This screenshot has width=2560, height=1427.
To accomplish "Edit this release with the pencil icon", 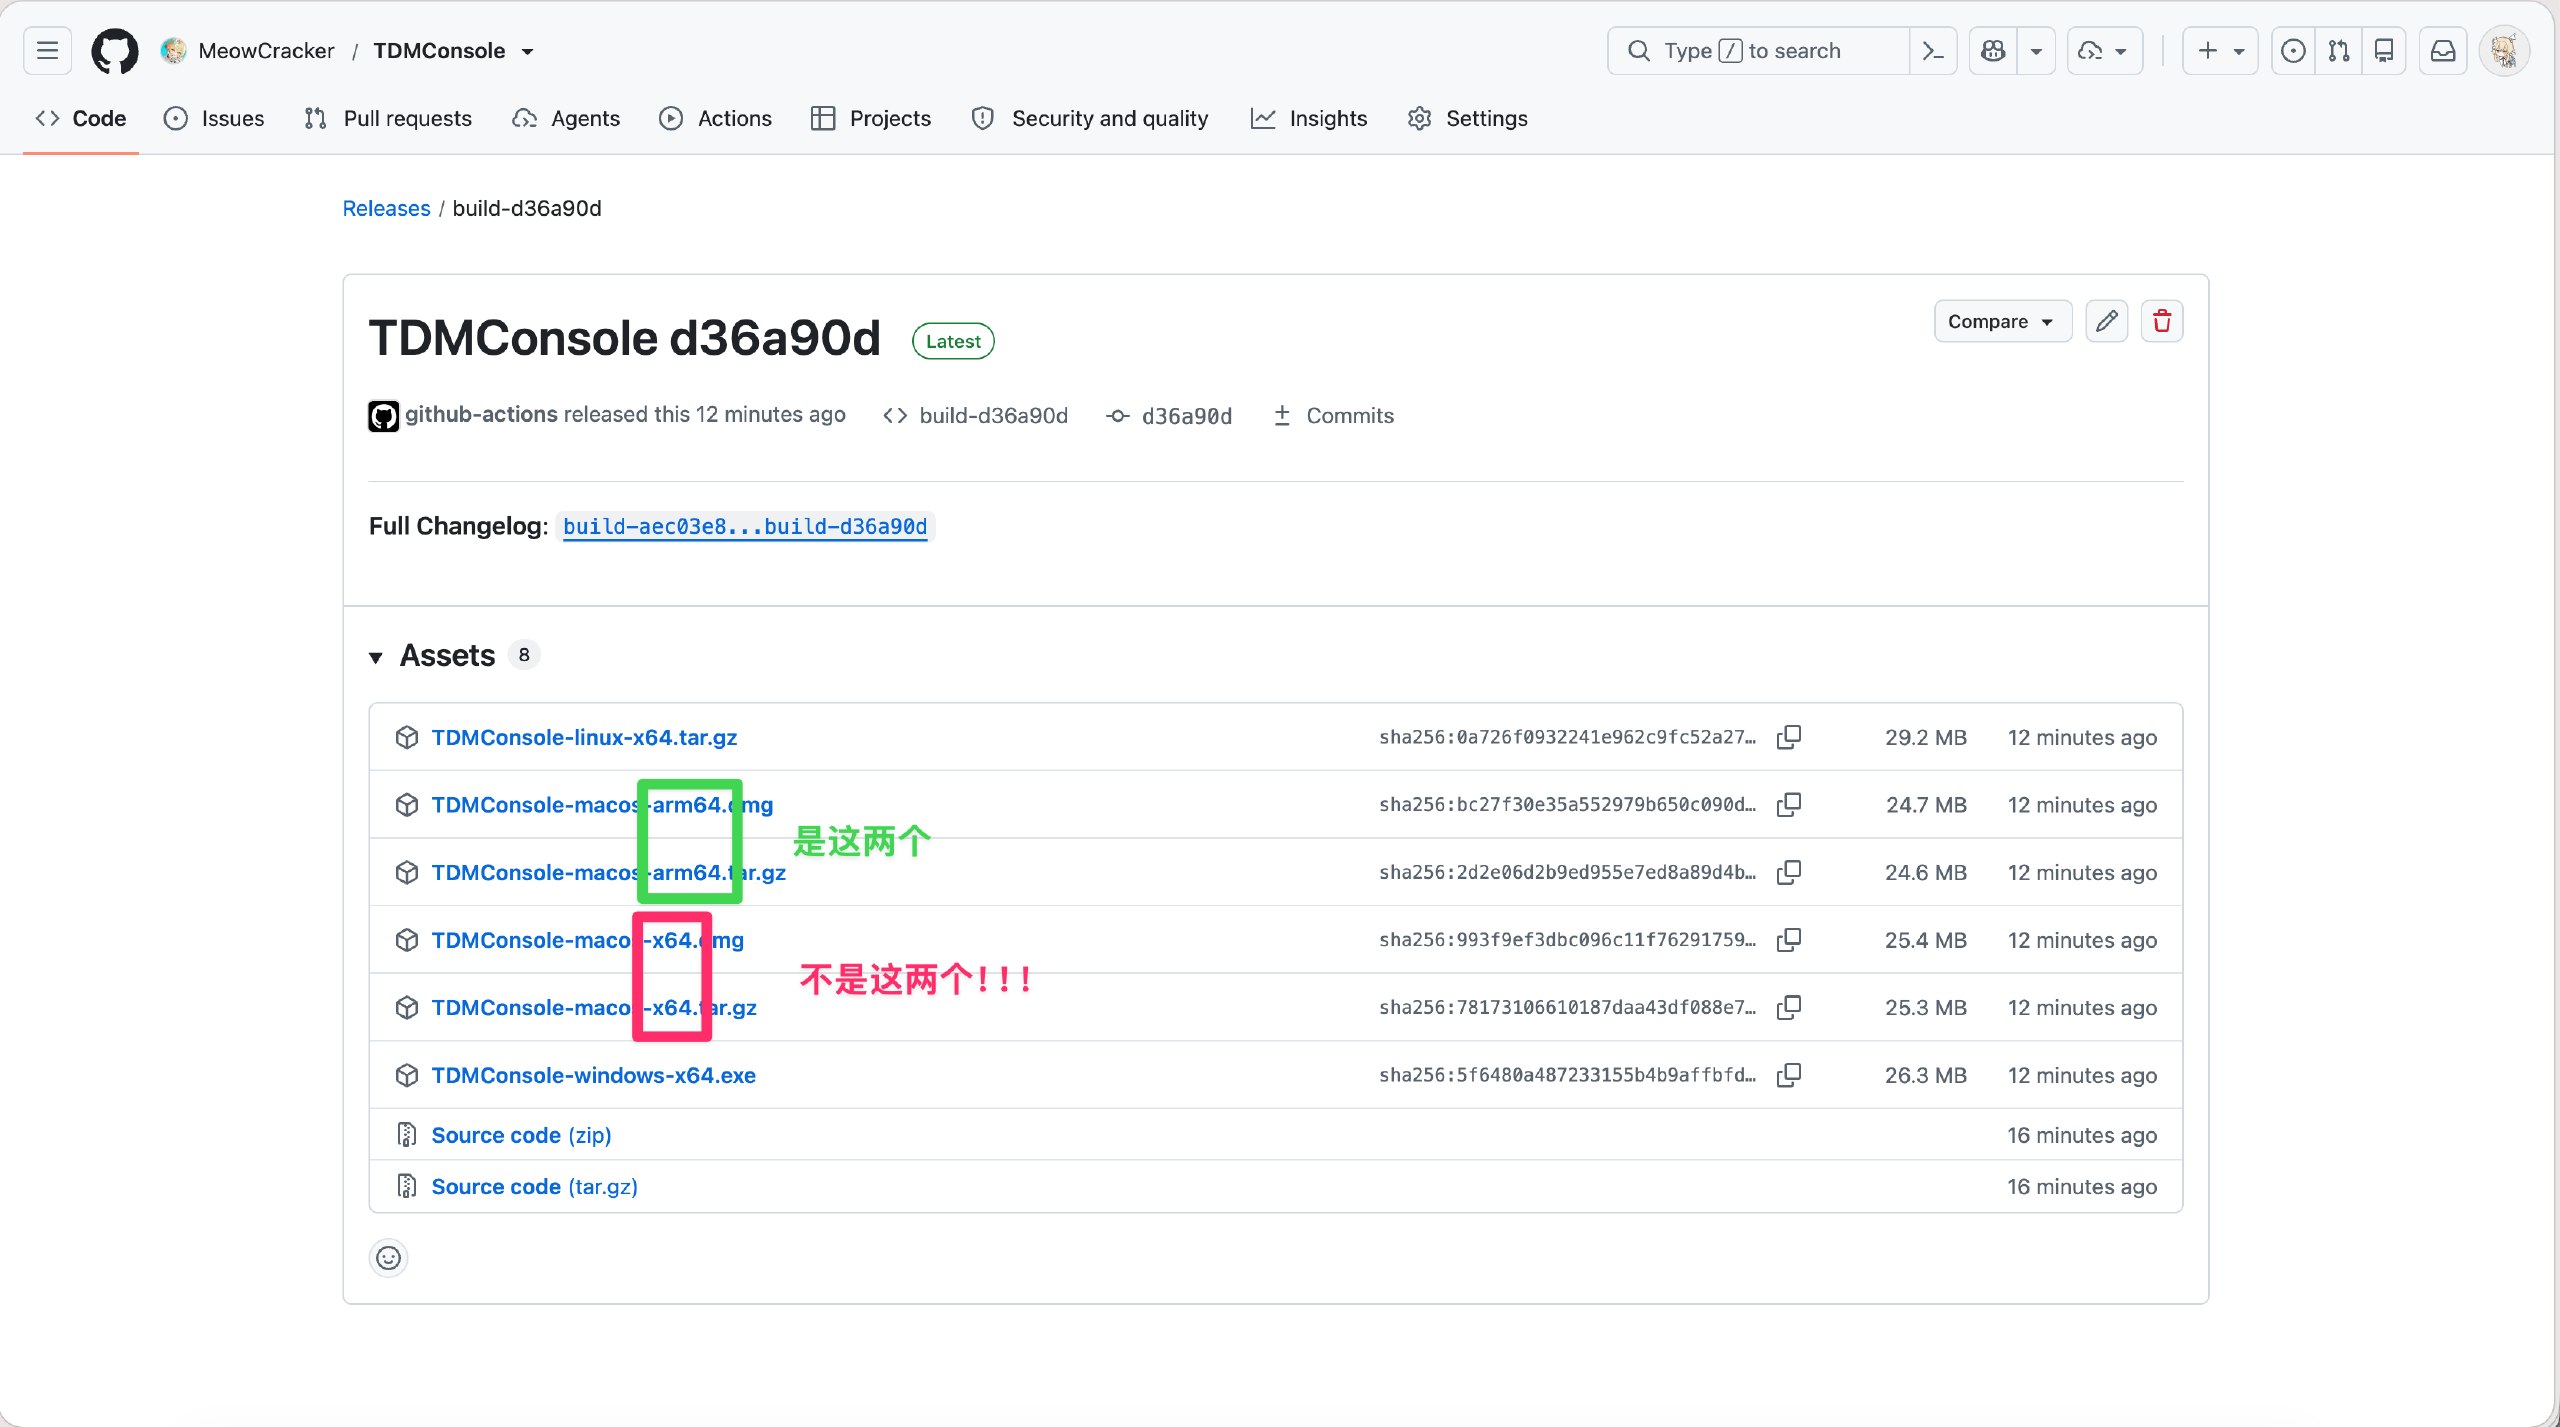I will pyautogui.click(x=2107, y=321).
